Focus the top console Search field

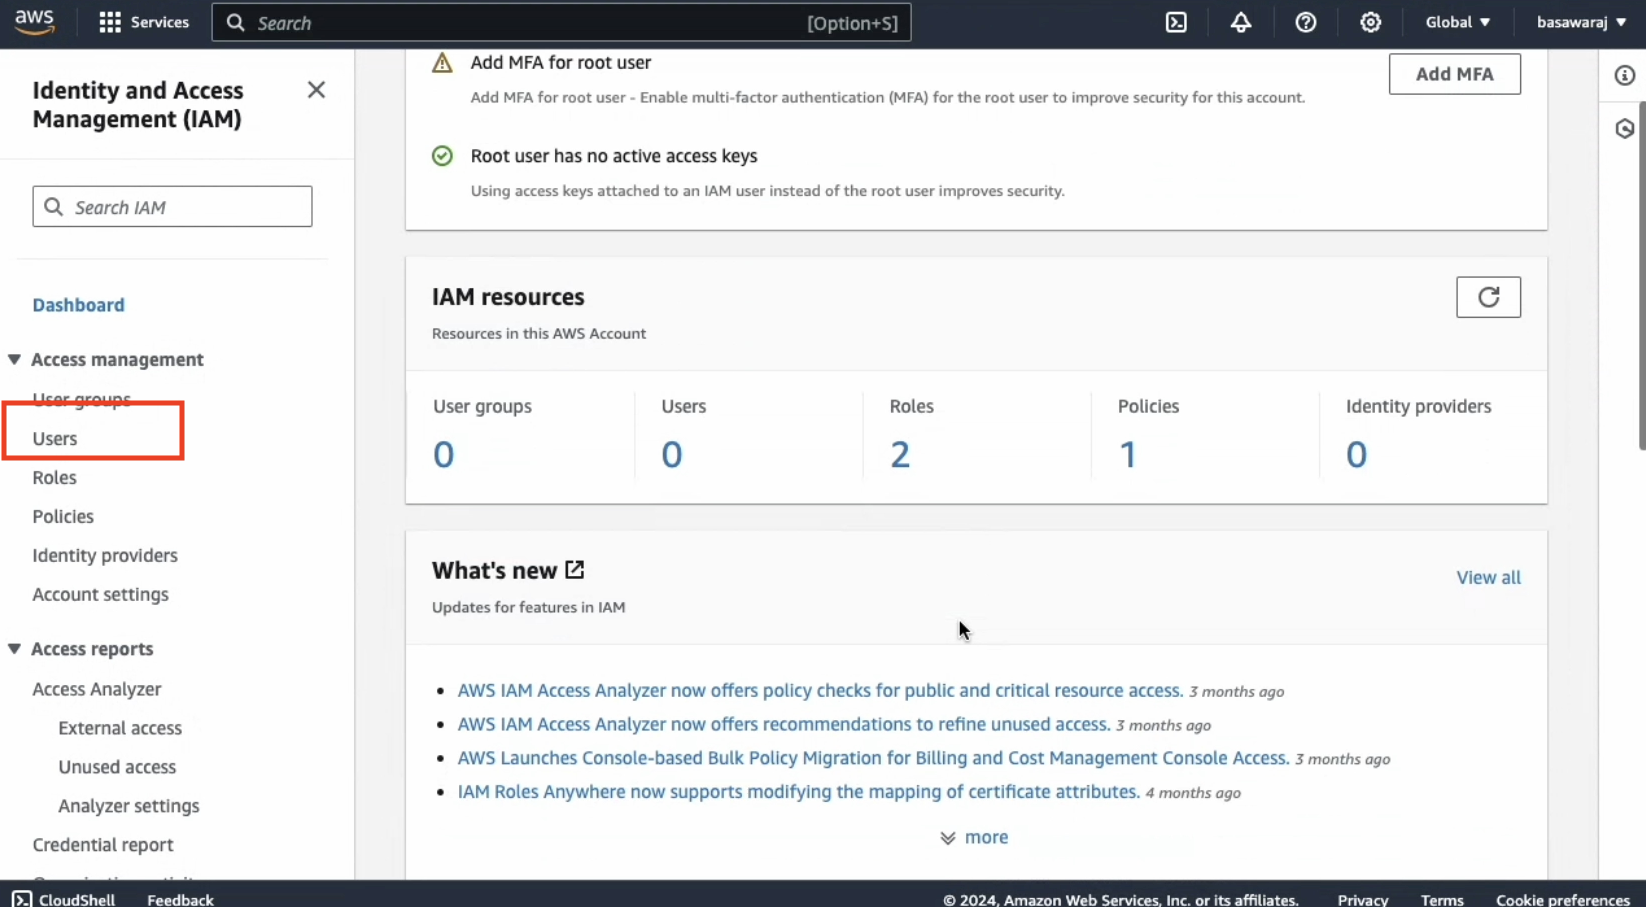click(561, 22)
